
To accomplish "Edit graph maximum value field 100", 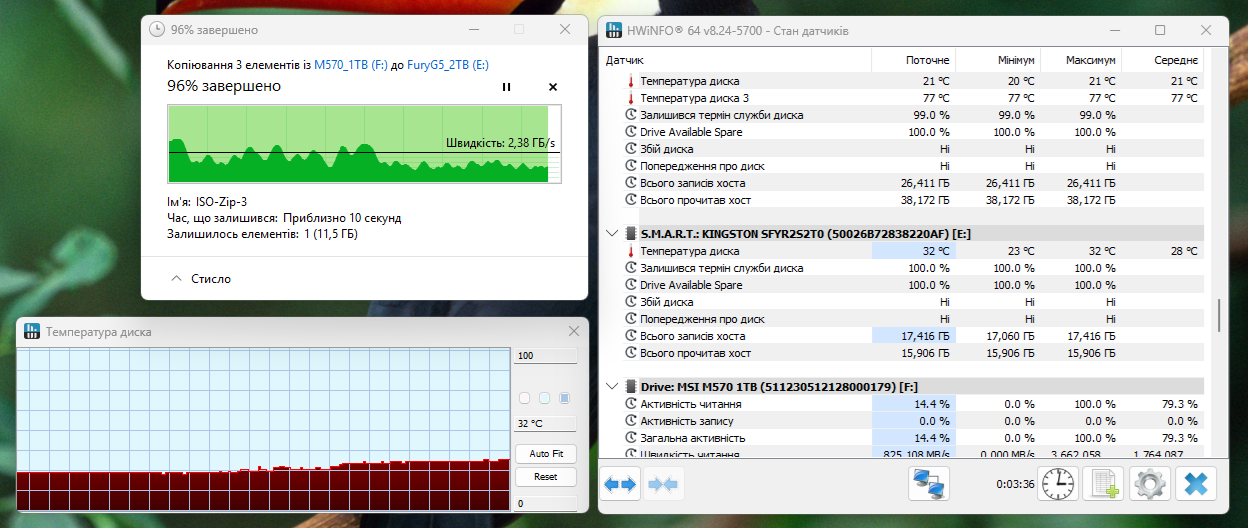I will [545, 356].
